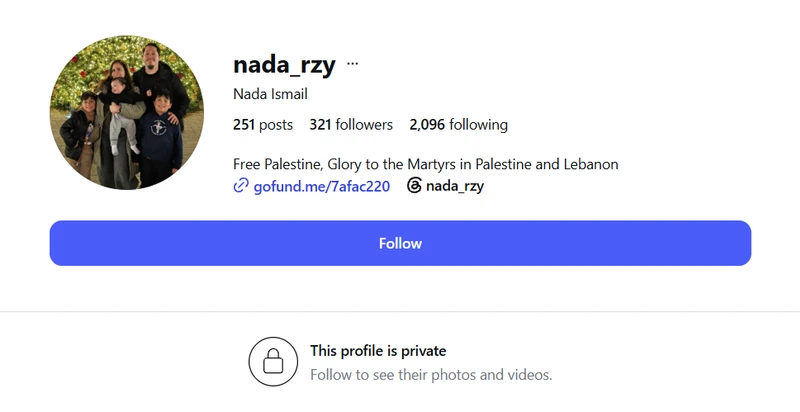This screenshot has width=800, height=412.
Task: Click the horizontal divider under Follow button
Action: point(400,311)
